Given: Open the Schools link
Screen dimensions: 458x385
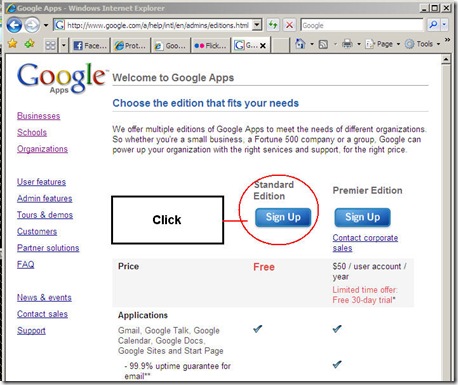Looking at the screenshot, I should tap(32, 132).
